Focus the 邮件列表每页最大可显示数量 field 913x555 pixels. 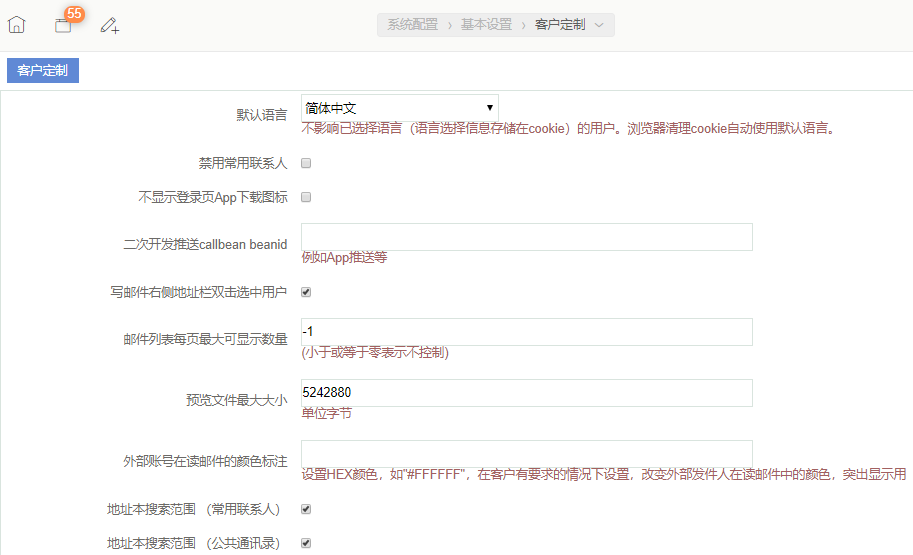[526, 332]
